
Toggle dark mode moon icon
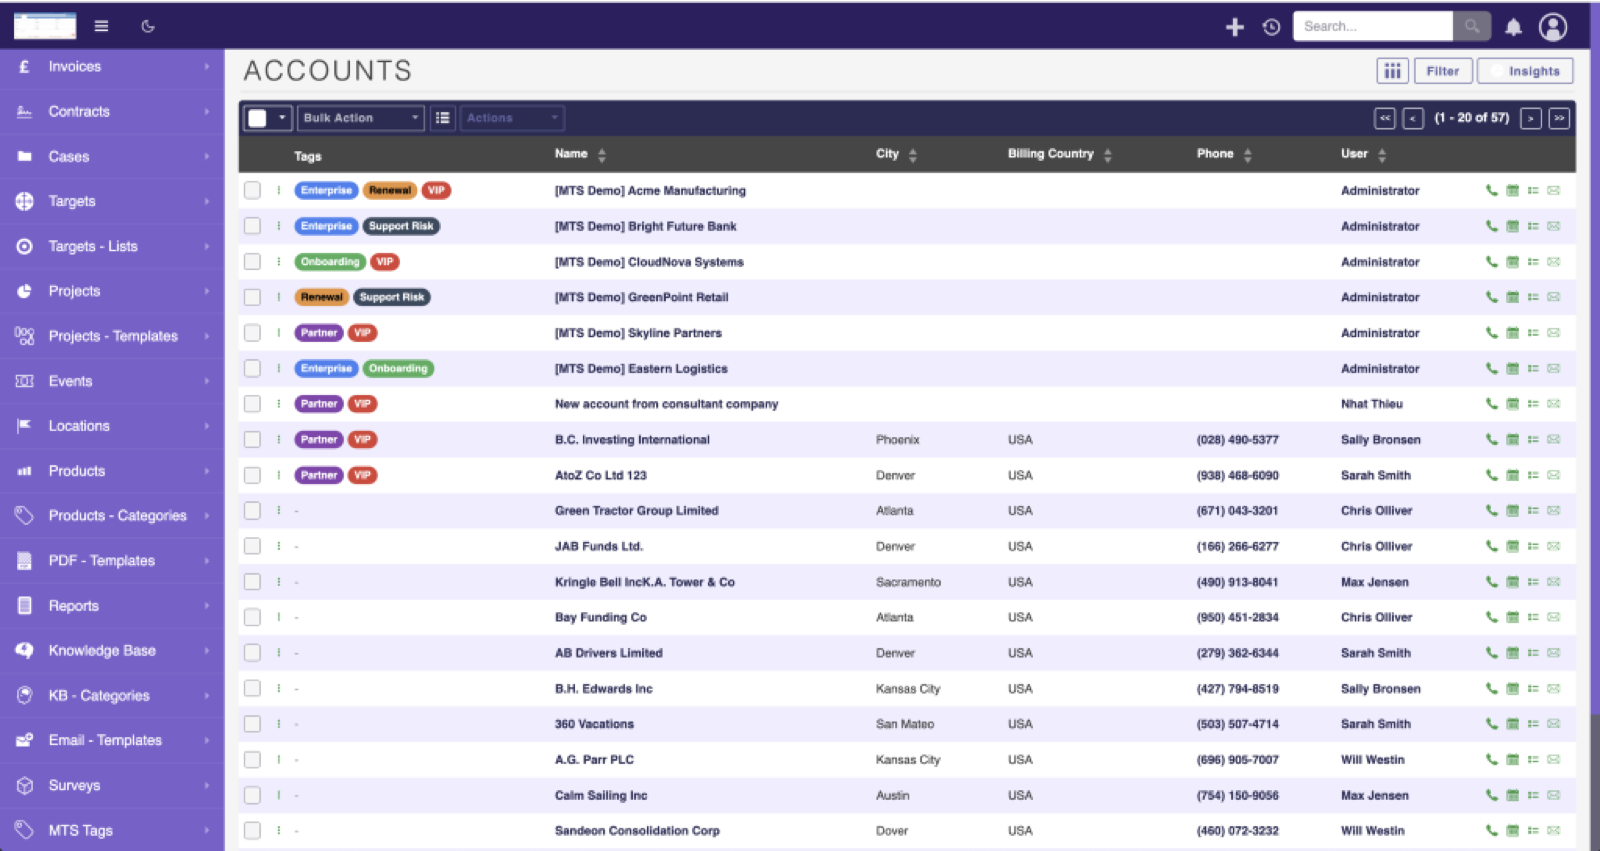click(148, 26)
